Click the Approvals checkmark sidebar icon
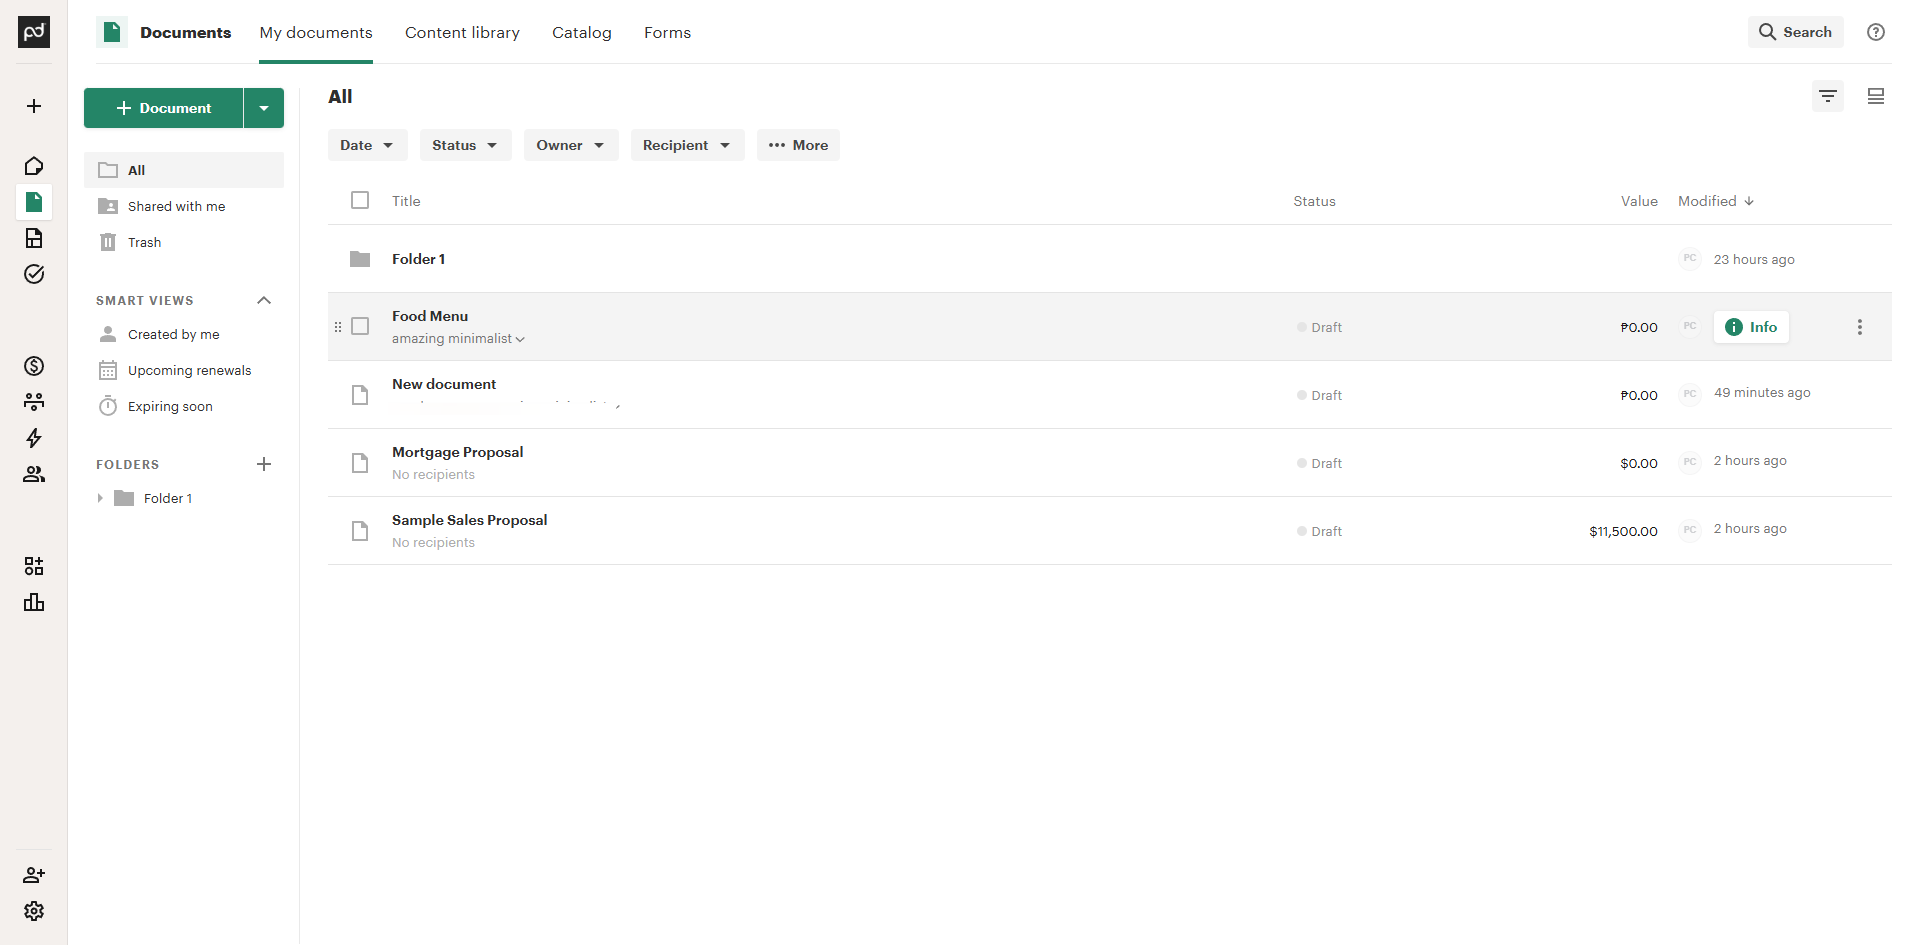The width and height of the screenshot is (1920, 945). [x=34, y=274]
